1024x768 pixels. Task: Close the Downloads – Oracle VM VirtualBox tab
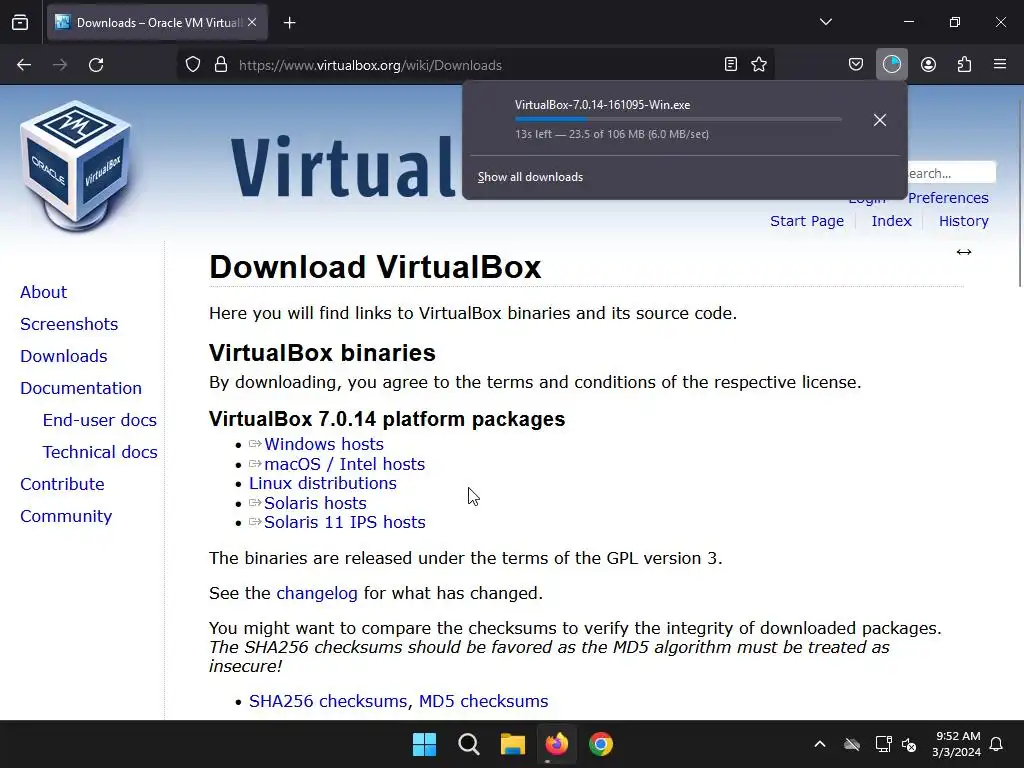pyautogui.click(x=252, y=22)
